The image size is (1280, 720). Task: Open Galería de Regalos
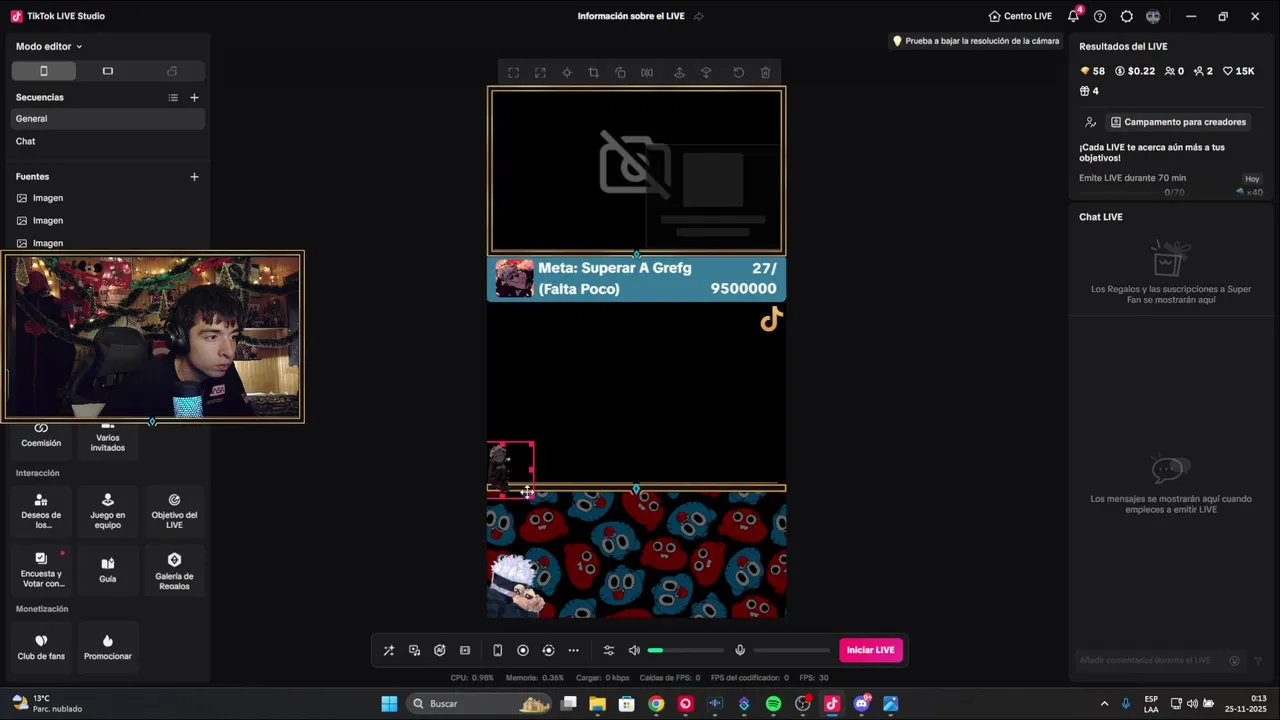pyautogui.click(x=174, y=570)
